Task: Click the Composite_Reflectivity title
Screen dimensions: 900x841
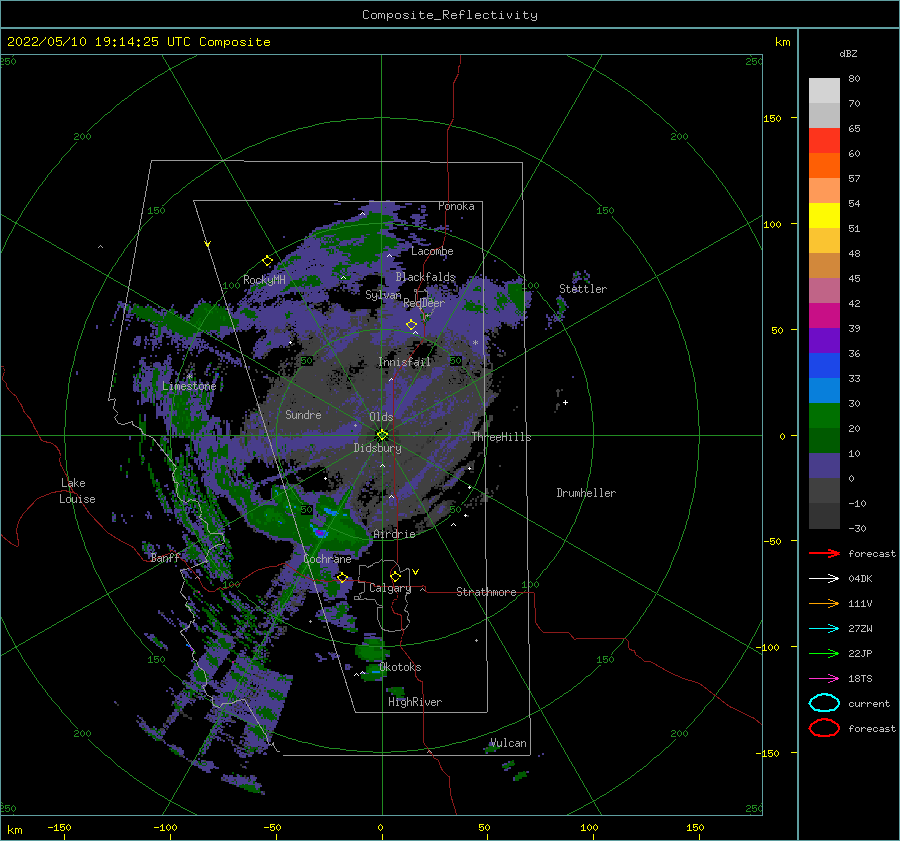Action: pyautogui.click(x=449, y=15)
